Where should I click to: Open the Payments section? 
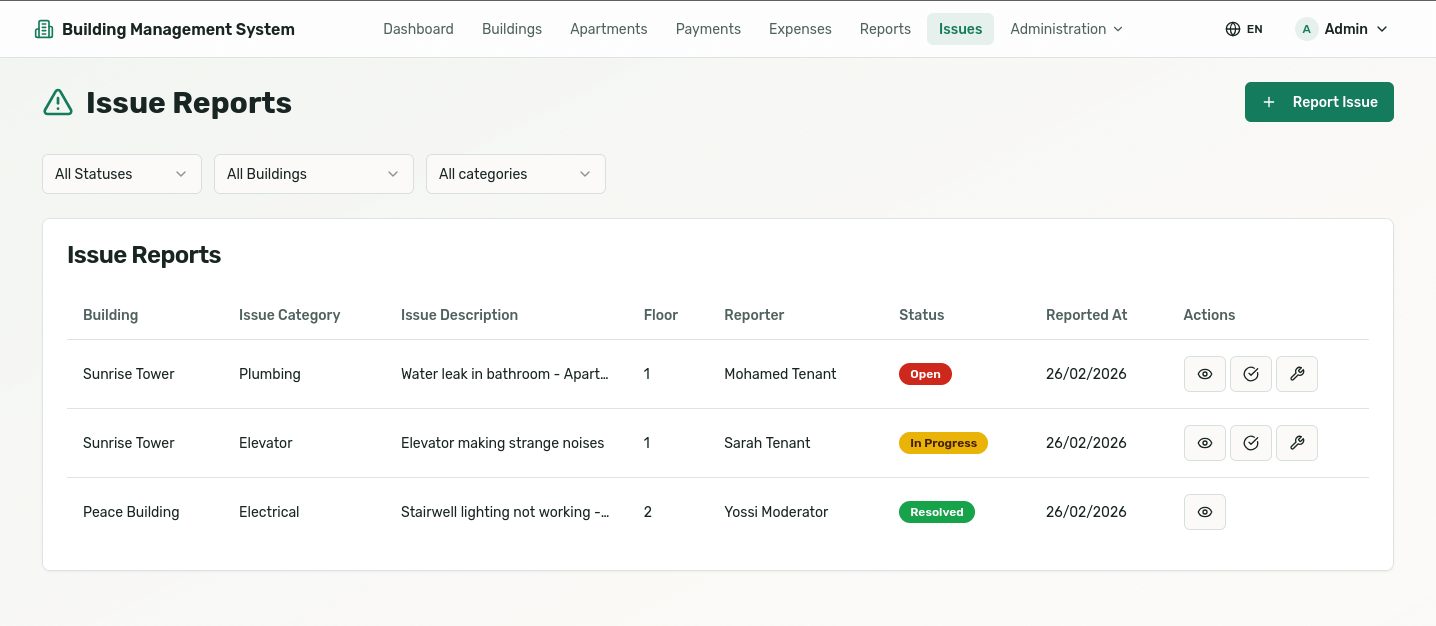pyautogui.click(x=708, y=29)
